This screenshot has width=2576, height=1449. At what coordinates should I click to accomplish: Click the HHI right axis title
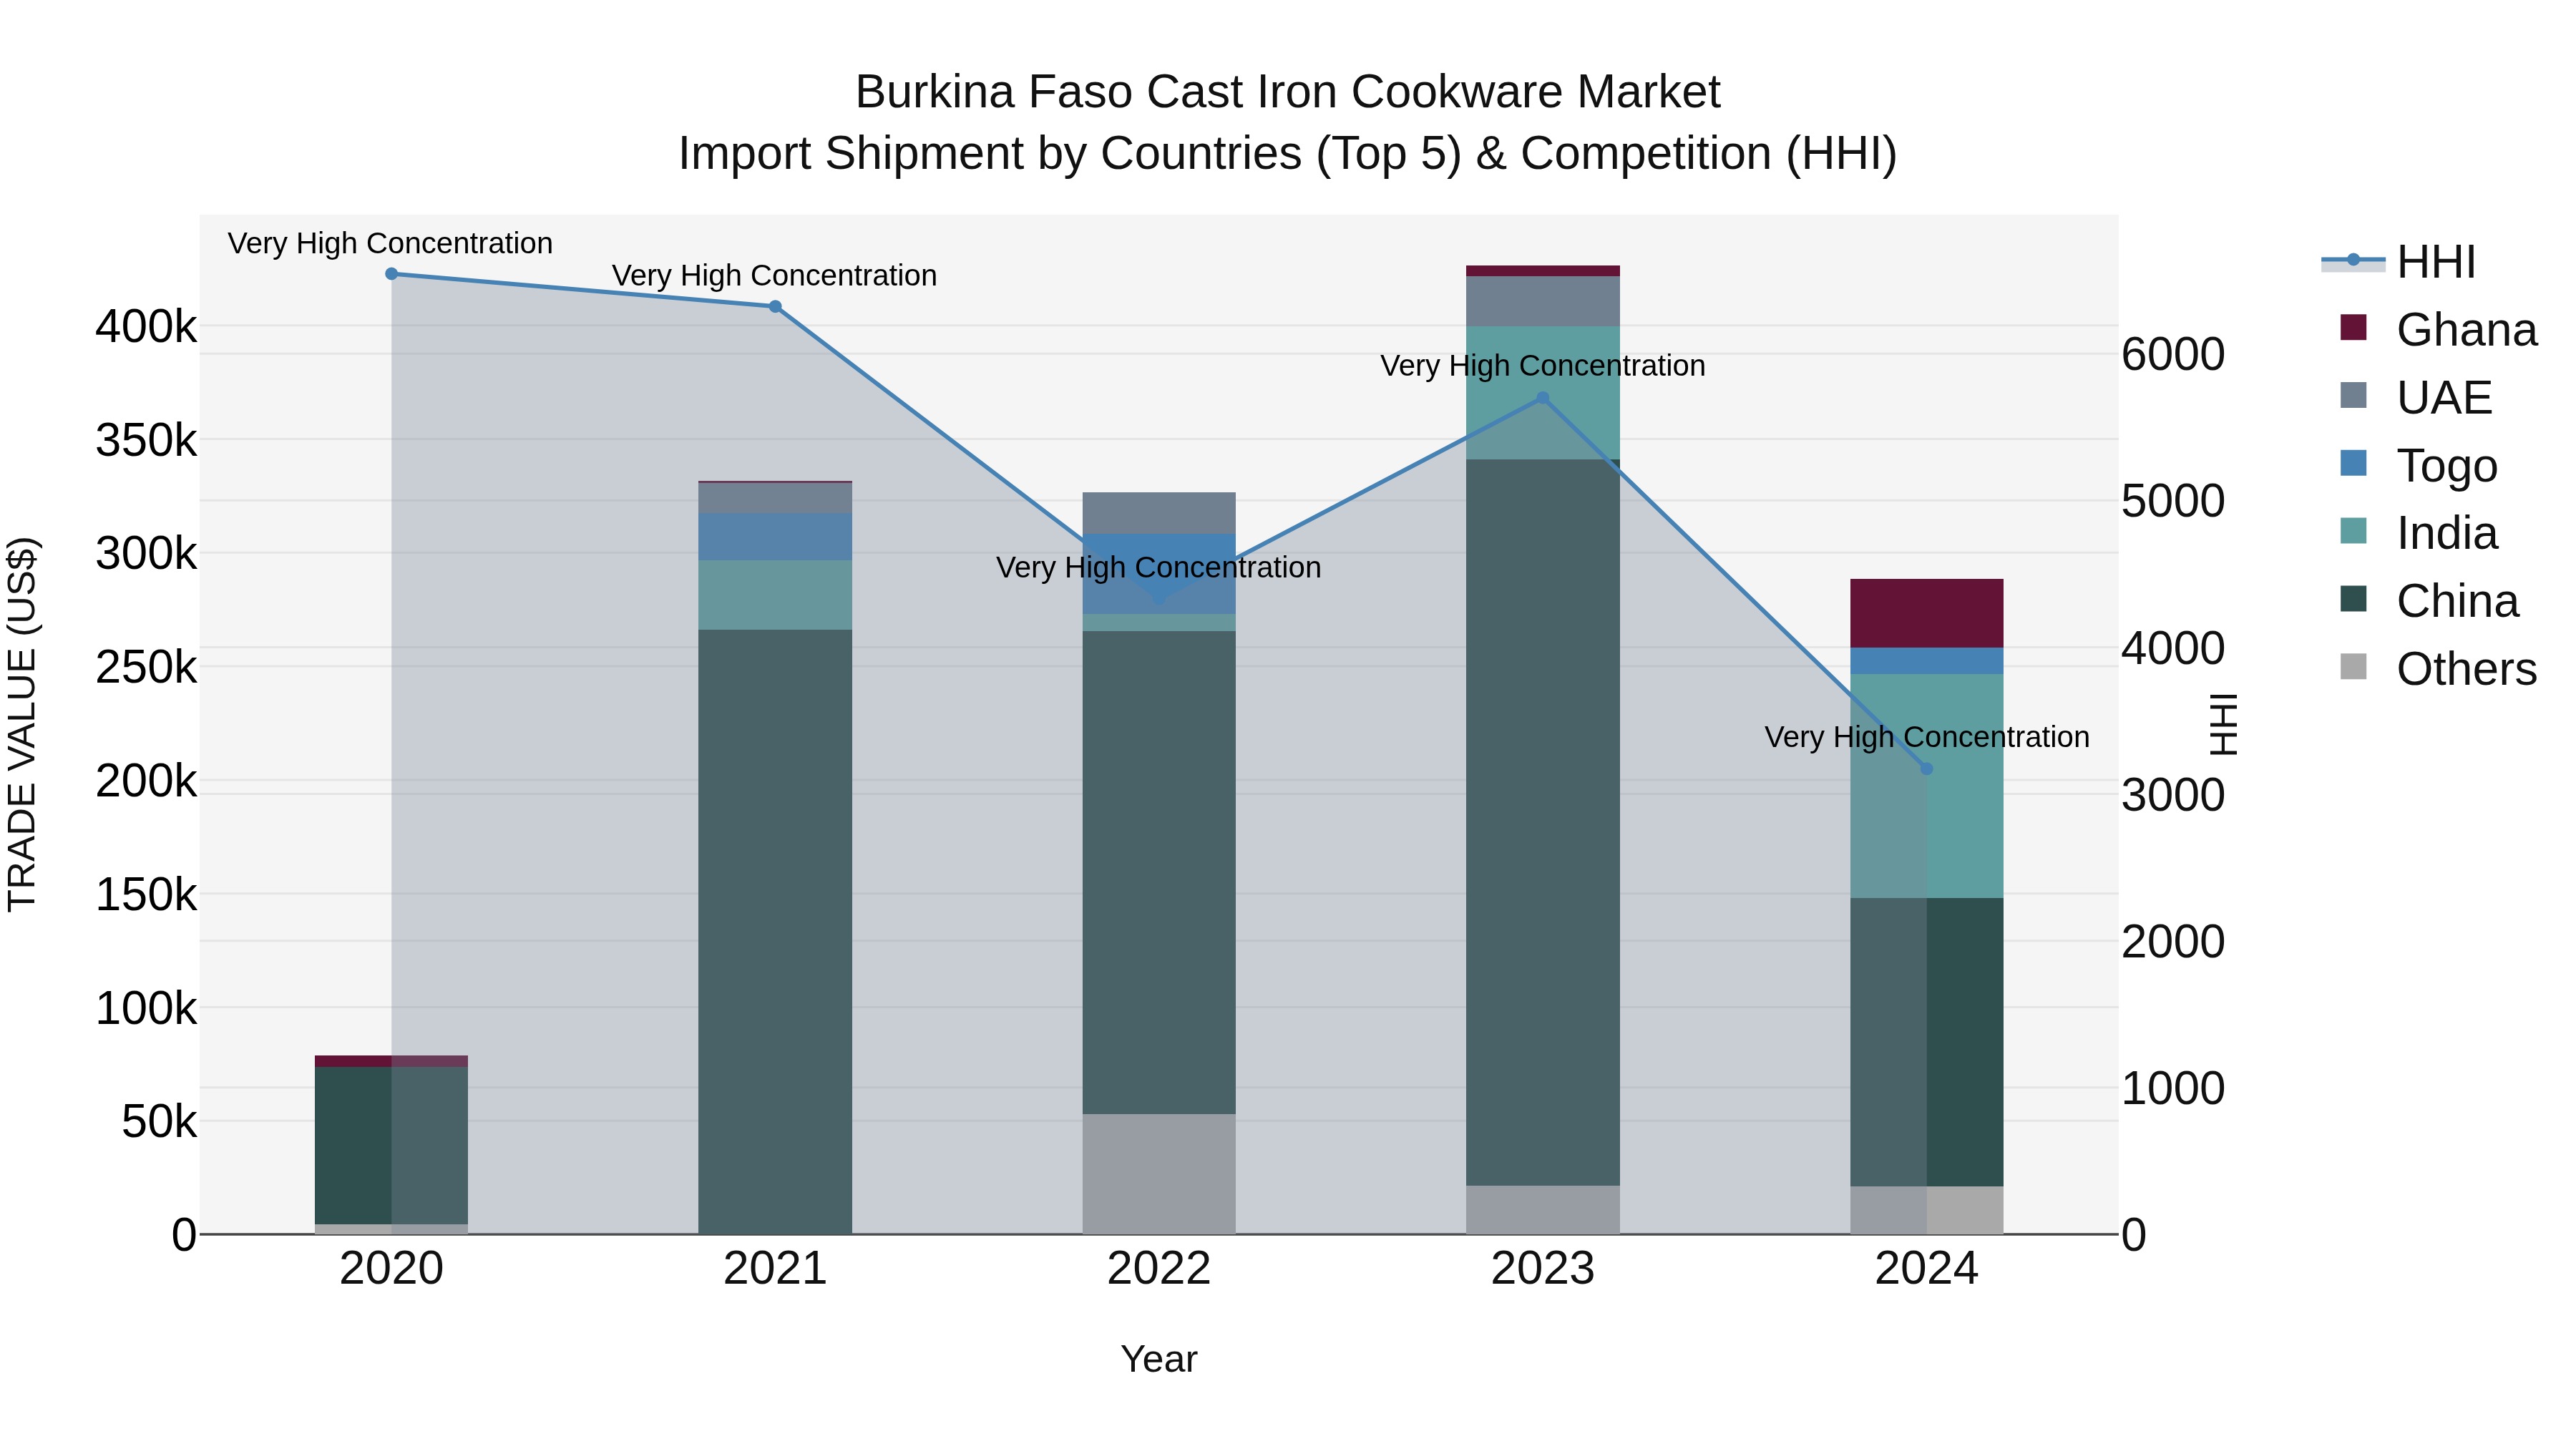click(x=2222, y=724)
